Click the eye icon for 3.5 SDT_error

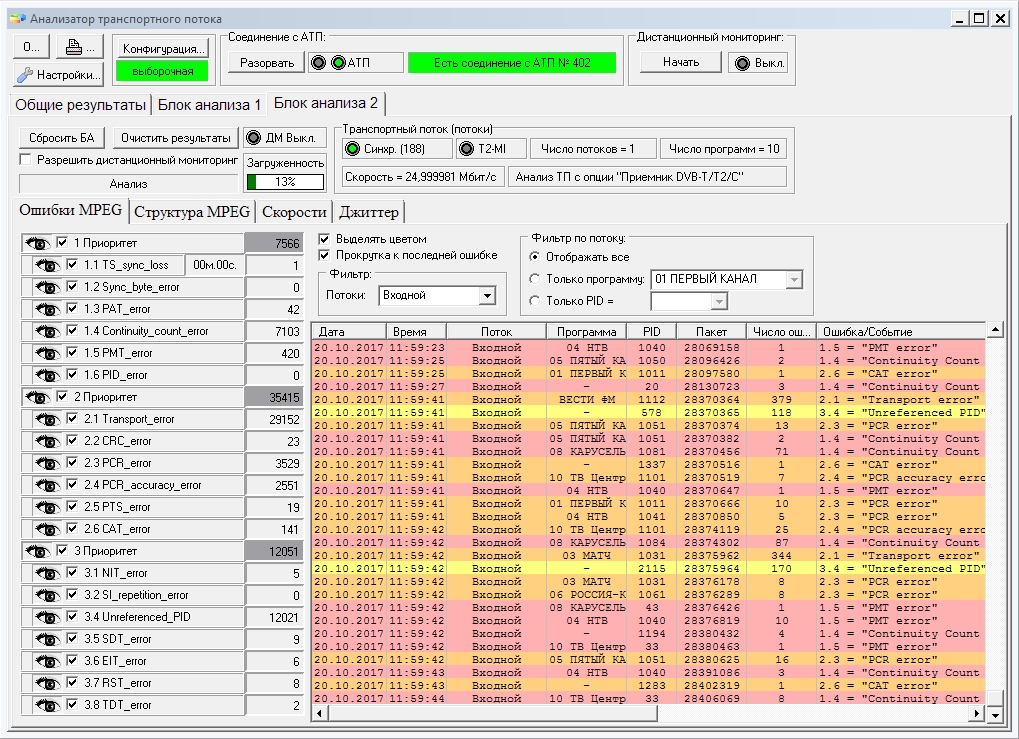coord(47,640)
